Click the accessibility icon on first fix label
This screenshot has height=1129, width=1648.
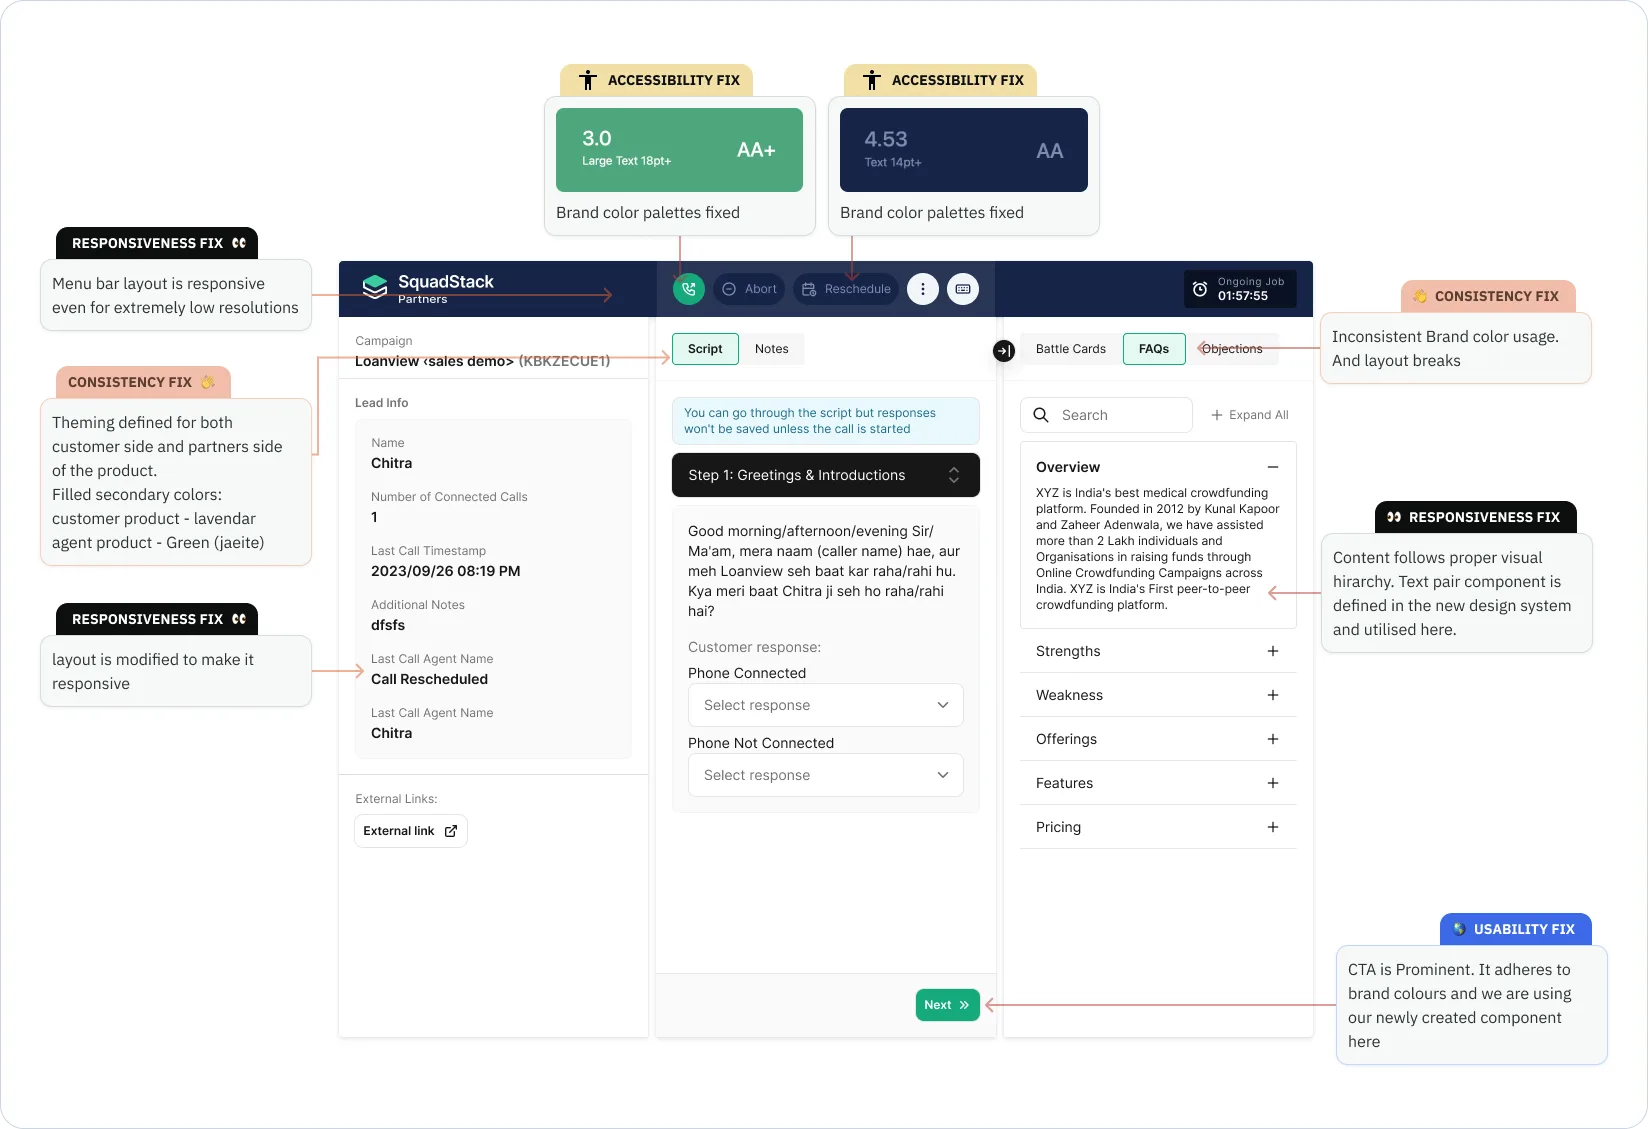click(588, 80)
